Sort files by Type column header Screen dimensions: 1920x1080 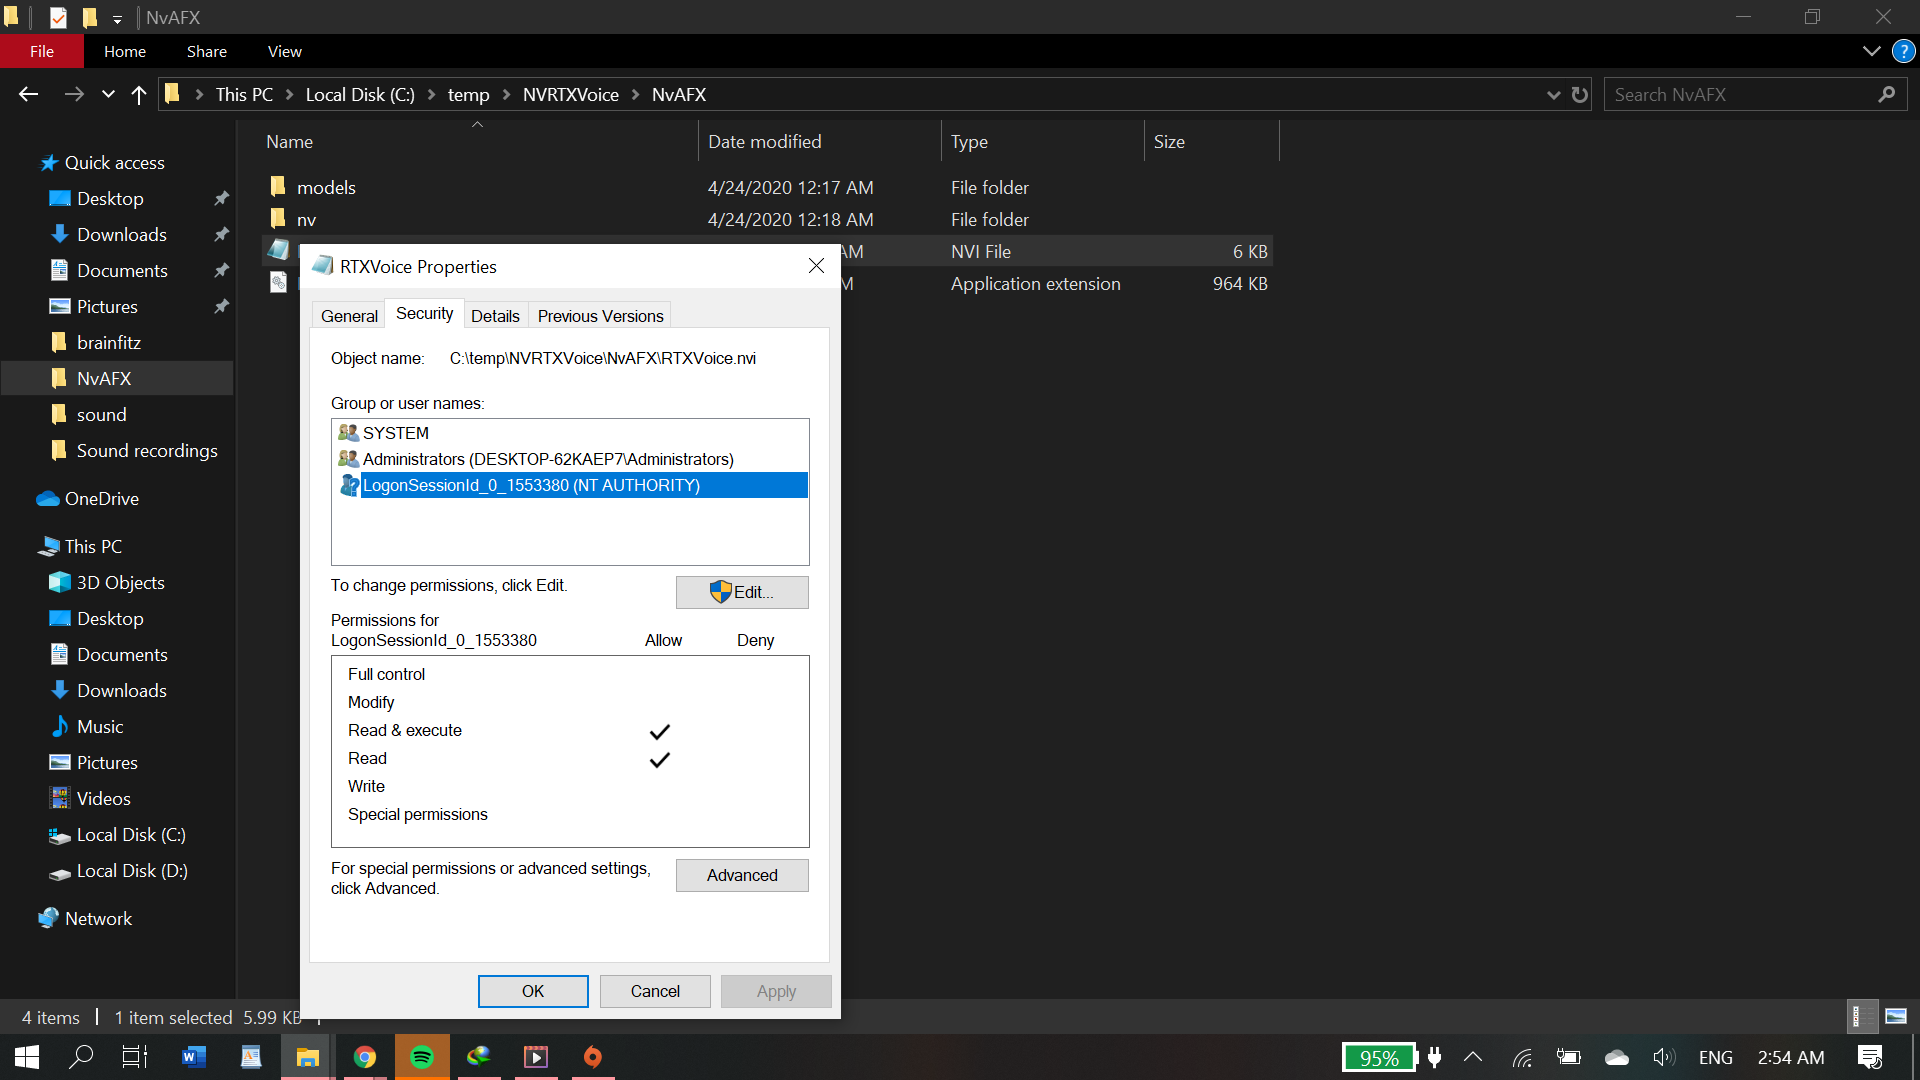[x=1042, y=142]
